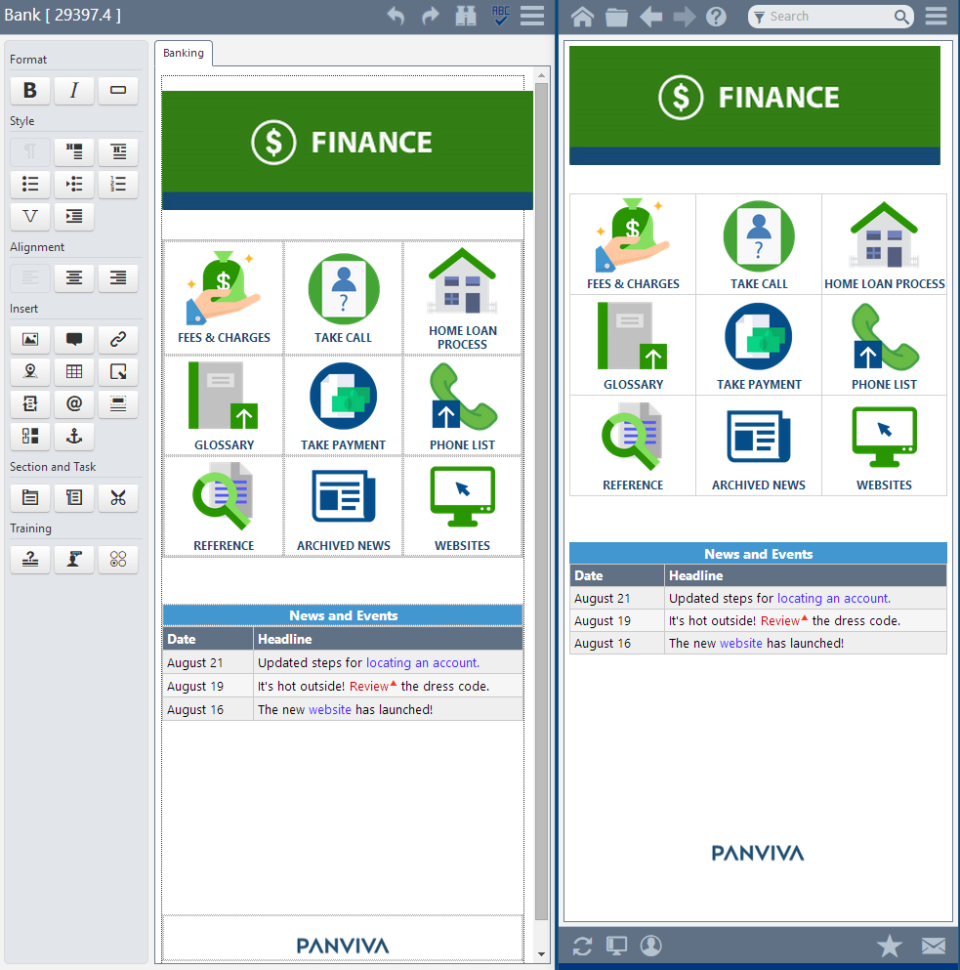Click inside the Search input field
Viewport: 960px width, 970px height.
click(x=830, y=16)
